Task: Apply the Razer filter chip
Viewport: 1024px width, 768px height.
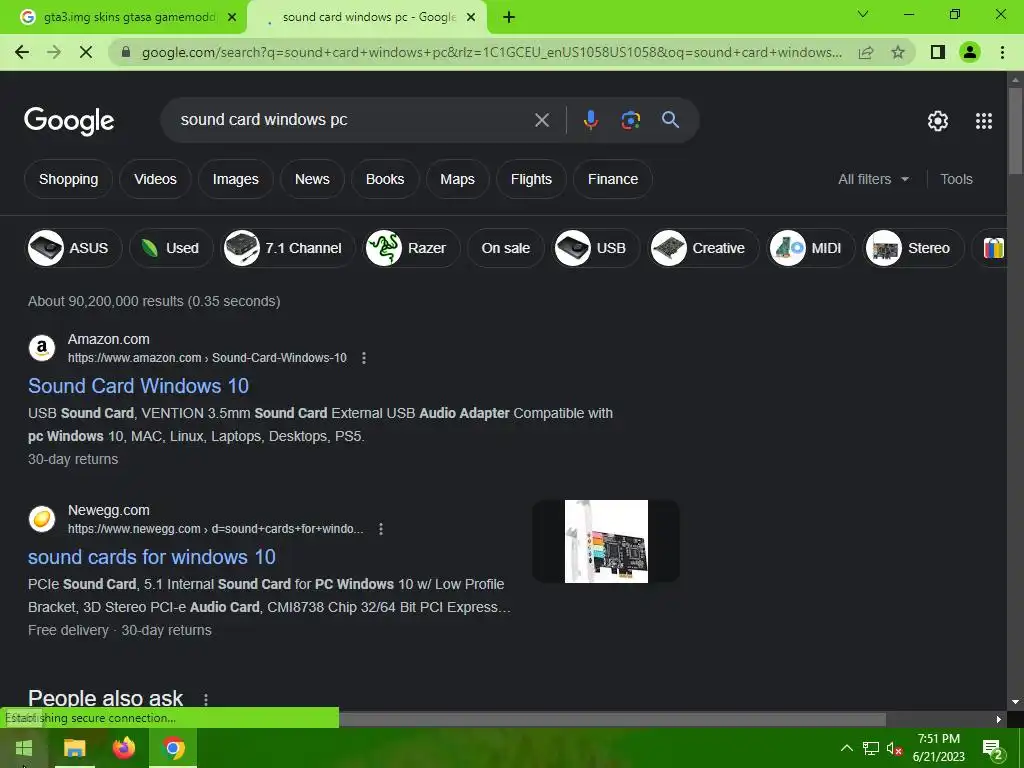Action: pos(411,248)
